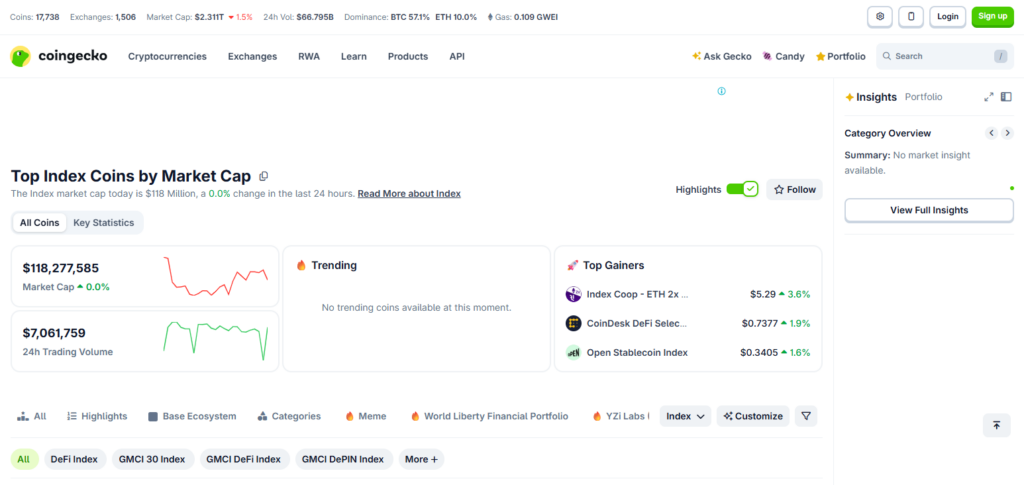
Task: Open Open Stablecoin Index gainer link
Action: click(637, 352)
